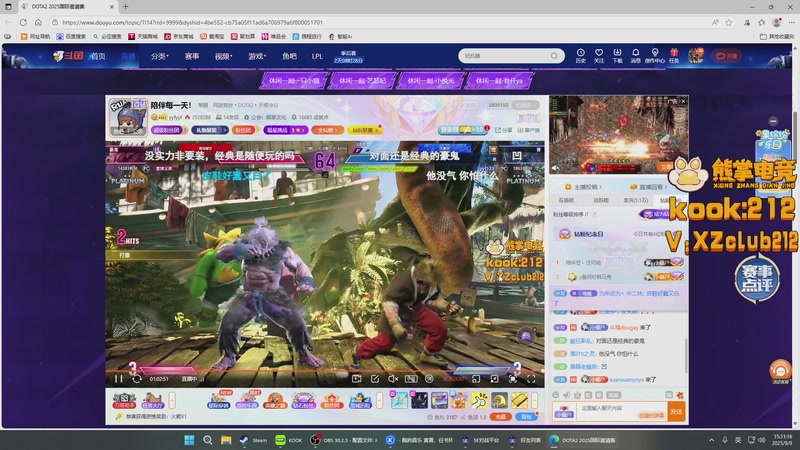The height and width of the screenshot is (450, 800).
Task: Switch to web page fullscreen mode
Action: 513,379
